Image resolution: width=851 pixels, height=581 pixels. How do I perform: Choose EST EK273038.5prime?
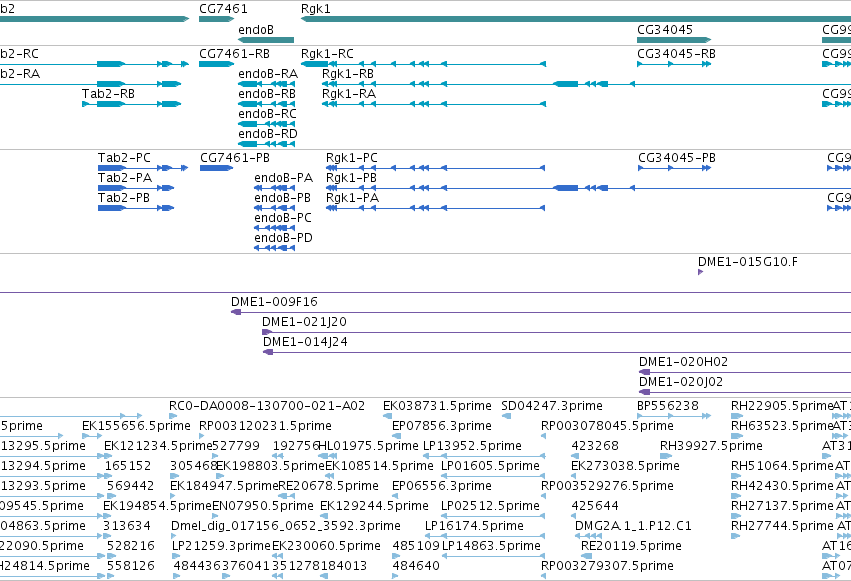pos(625,467)
